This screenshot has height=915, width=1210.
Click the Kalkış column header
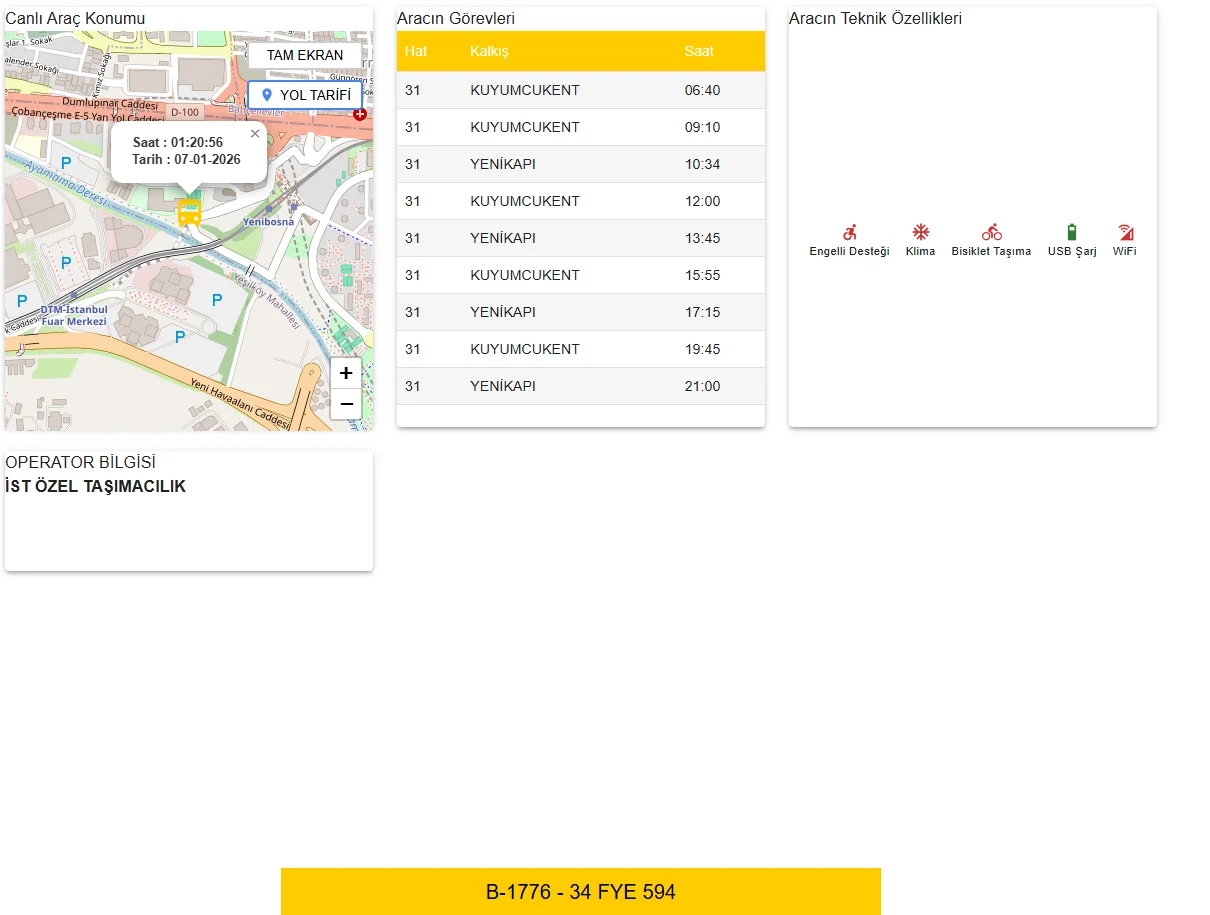point(489,51)
